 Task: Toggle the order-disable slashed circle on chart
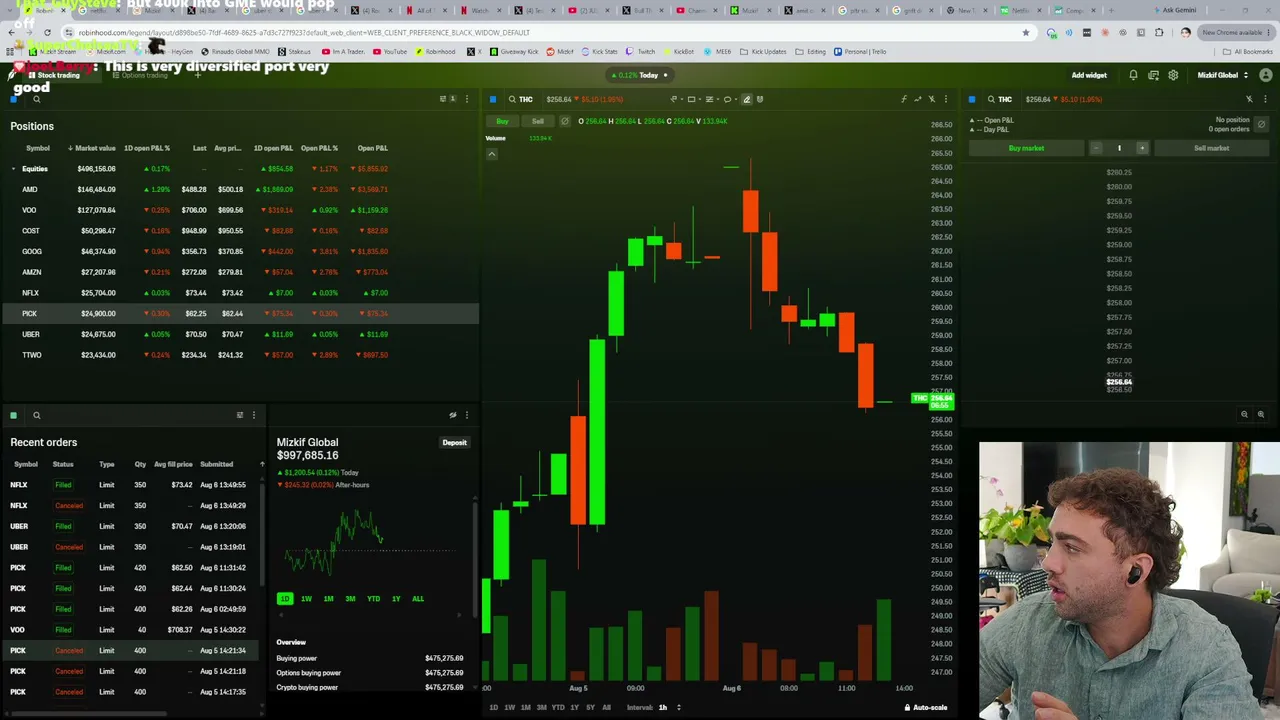coord(565,121)
